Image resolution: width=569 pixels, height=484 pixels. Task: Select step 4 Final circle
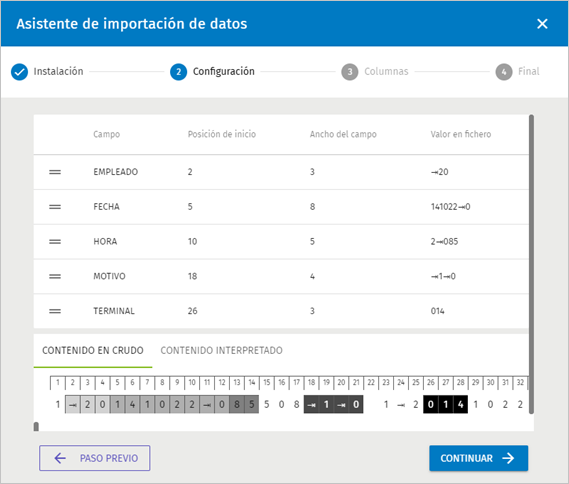[504, 72]
